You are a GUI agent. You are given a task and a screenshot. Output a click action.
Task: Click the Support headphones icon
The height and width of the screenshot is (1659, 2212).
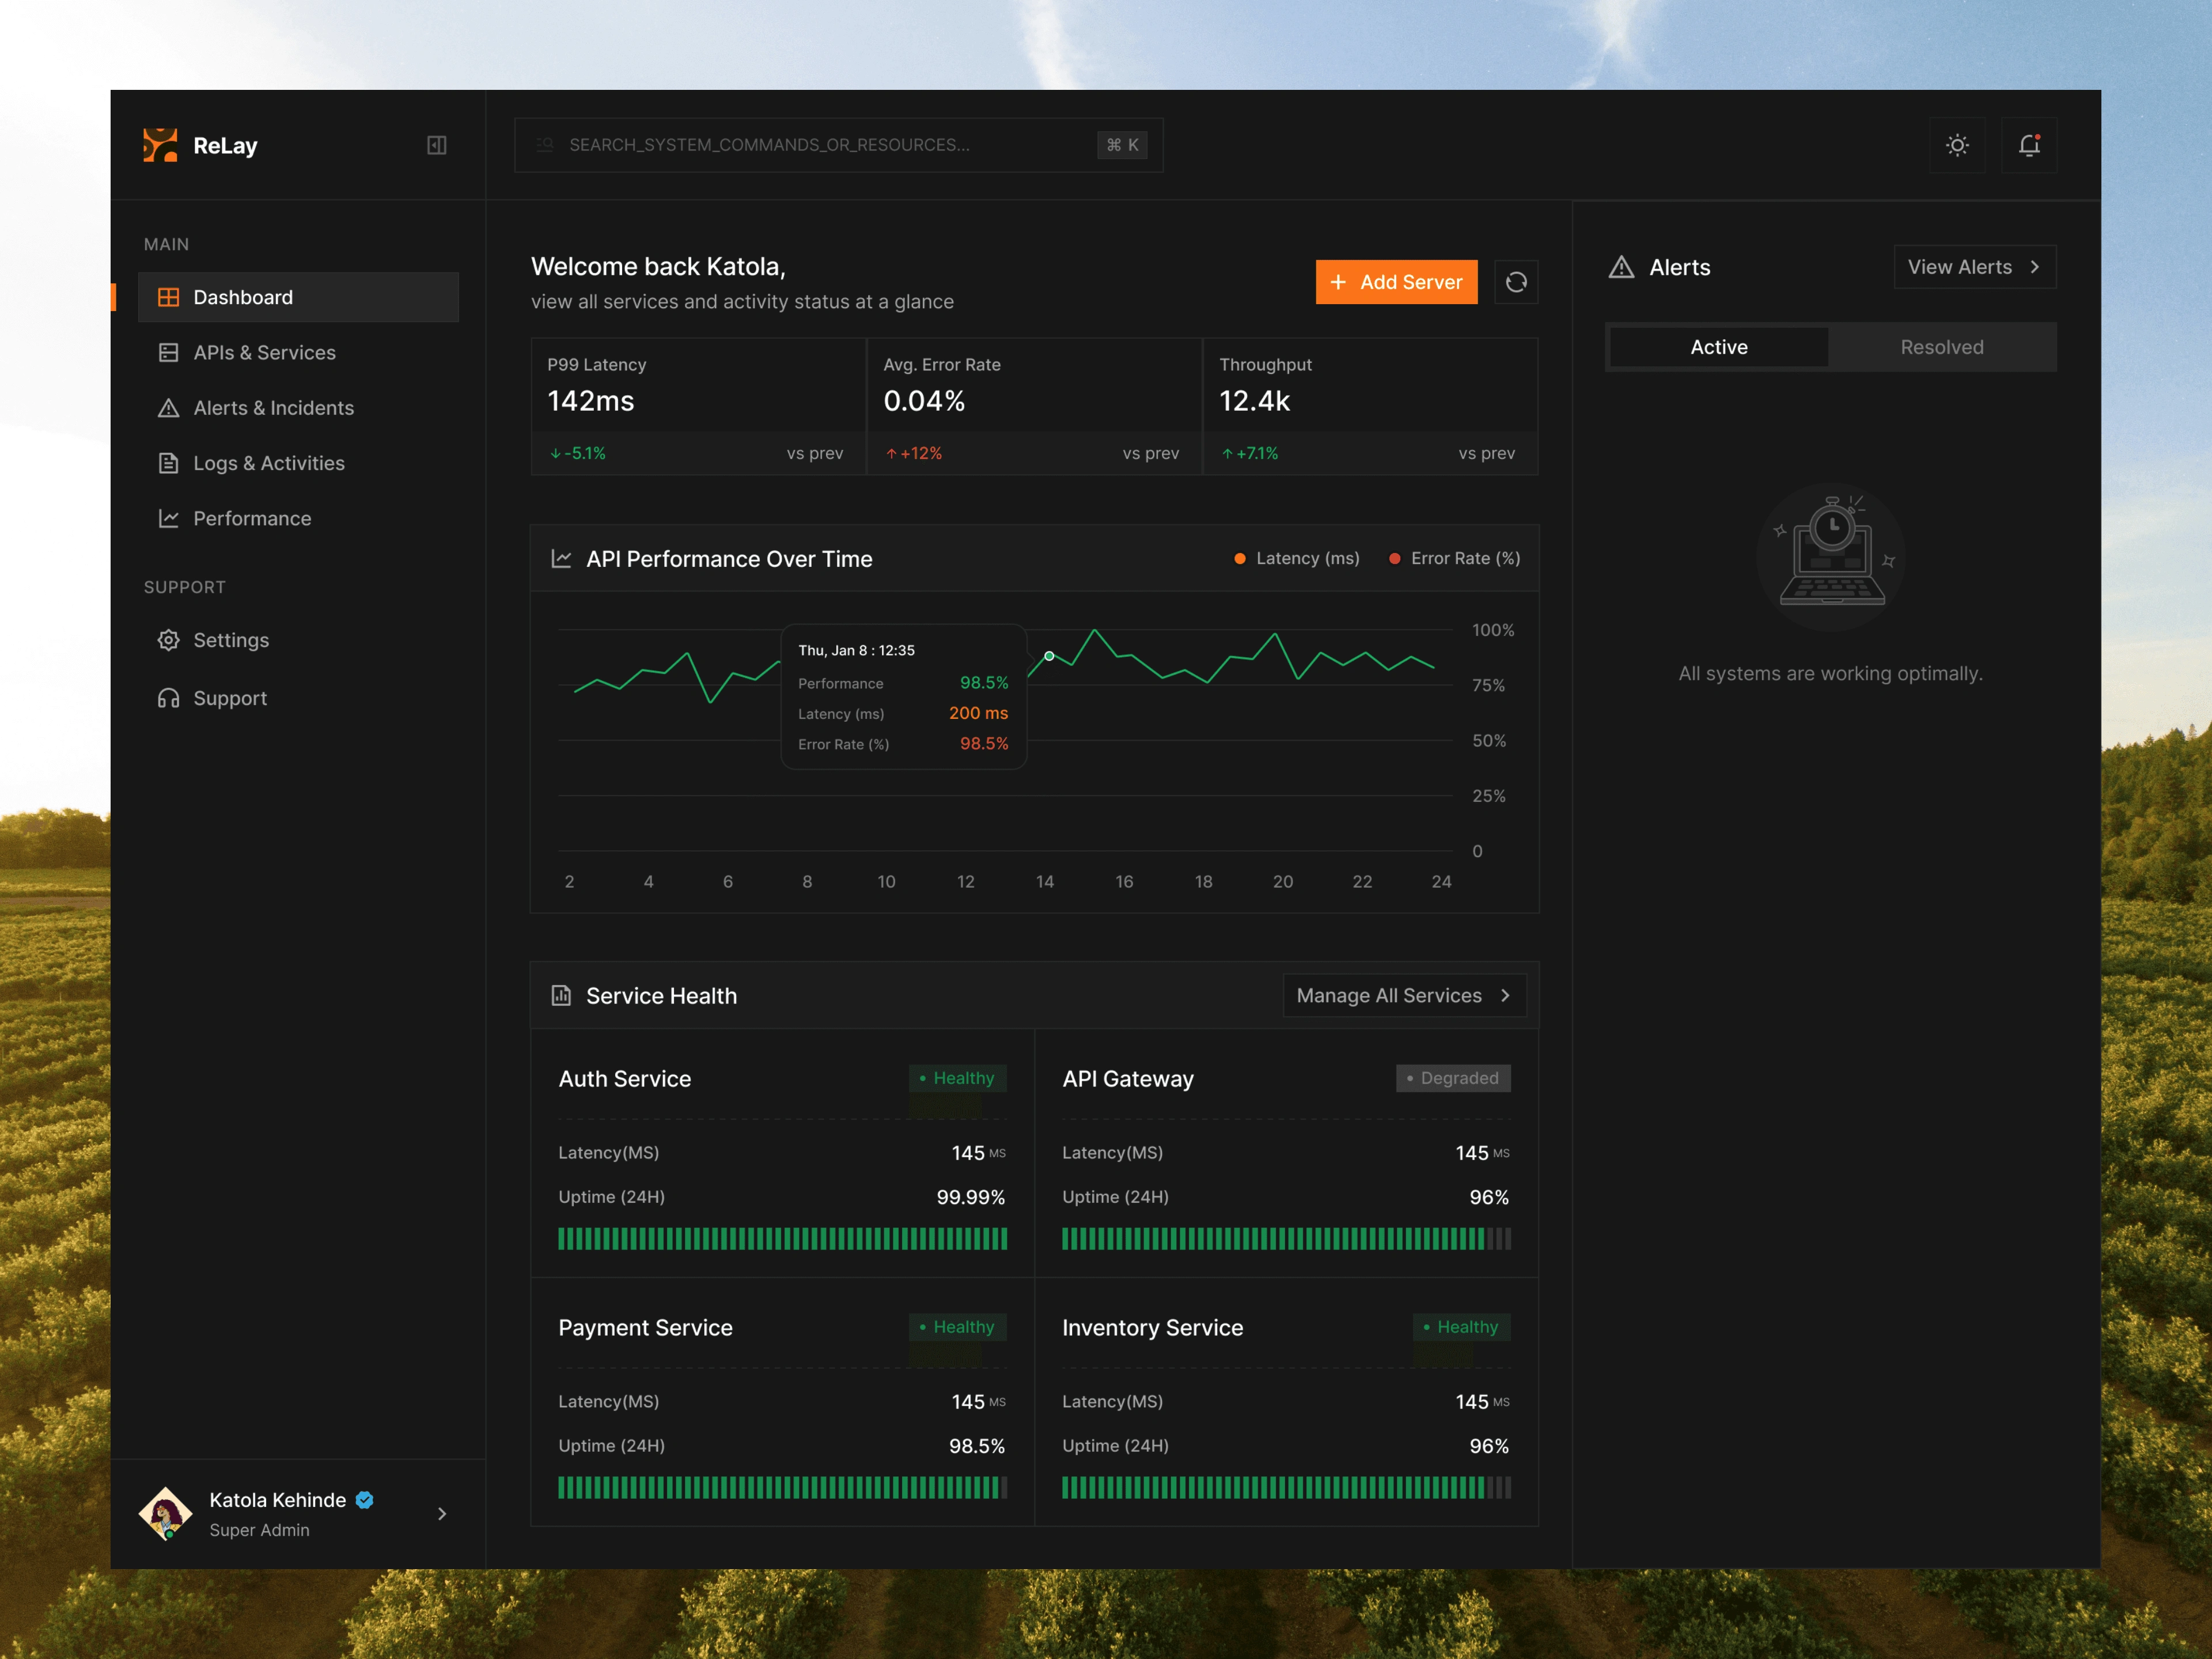pyautogui.click(x=168, y=698)
